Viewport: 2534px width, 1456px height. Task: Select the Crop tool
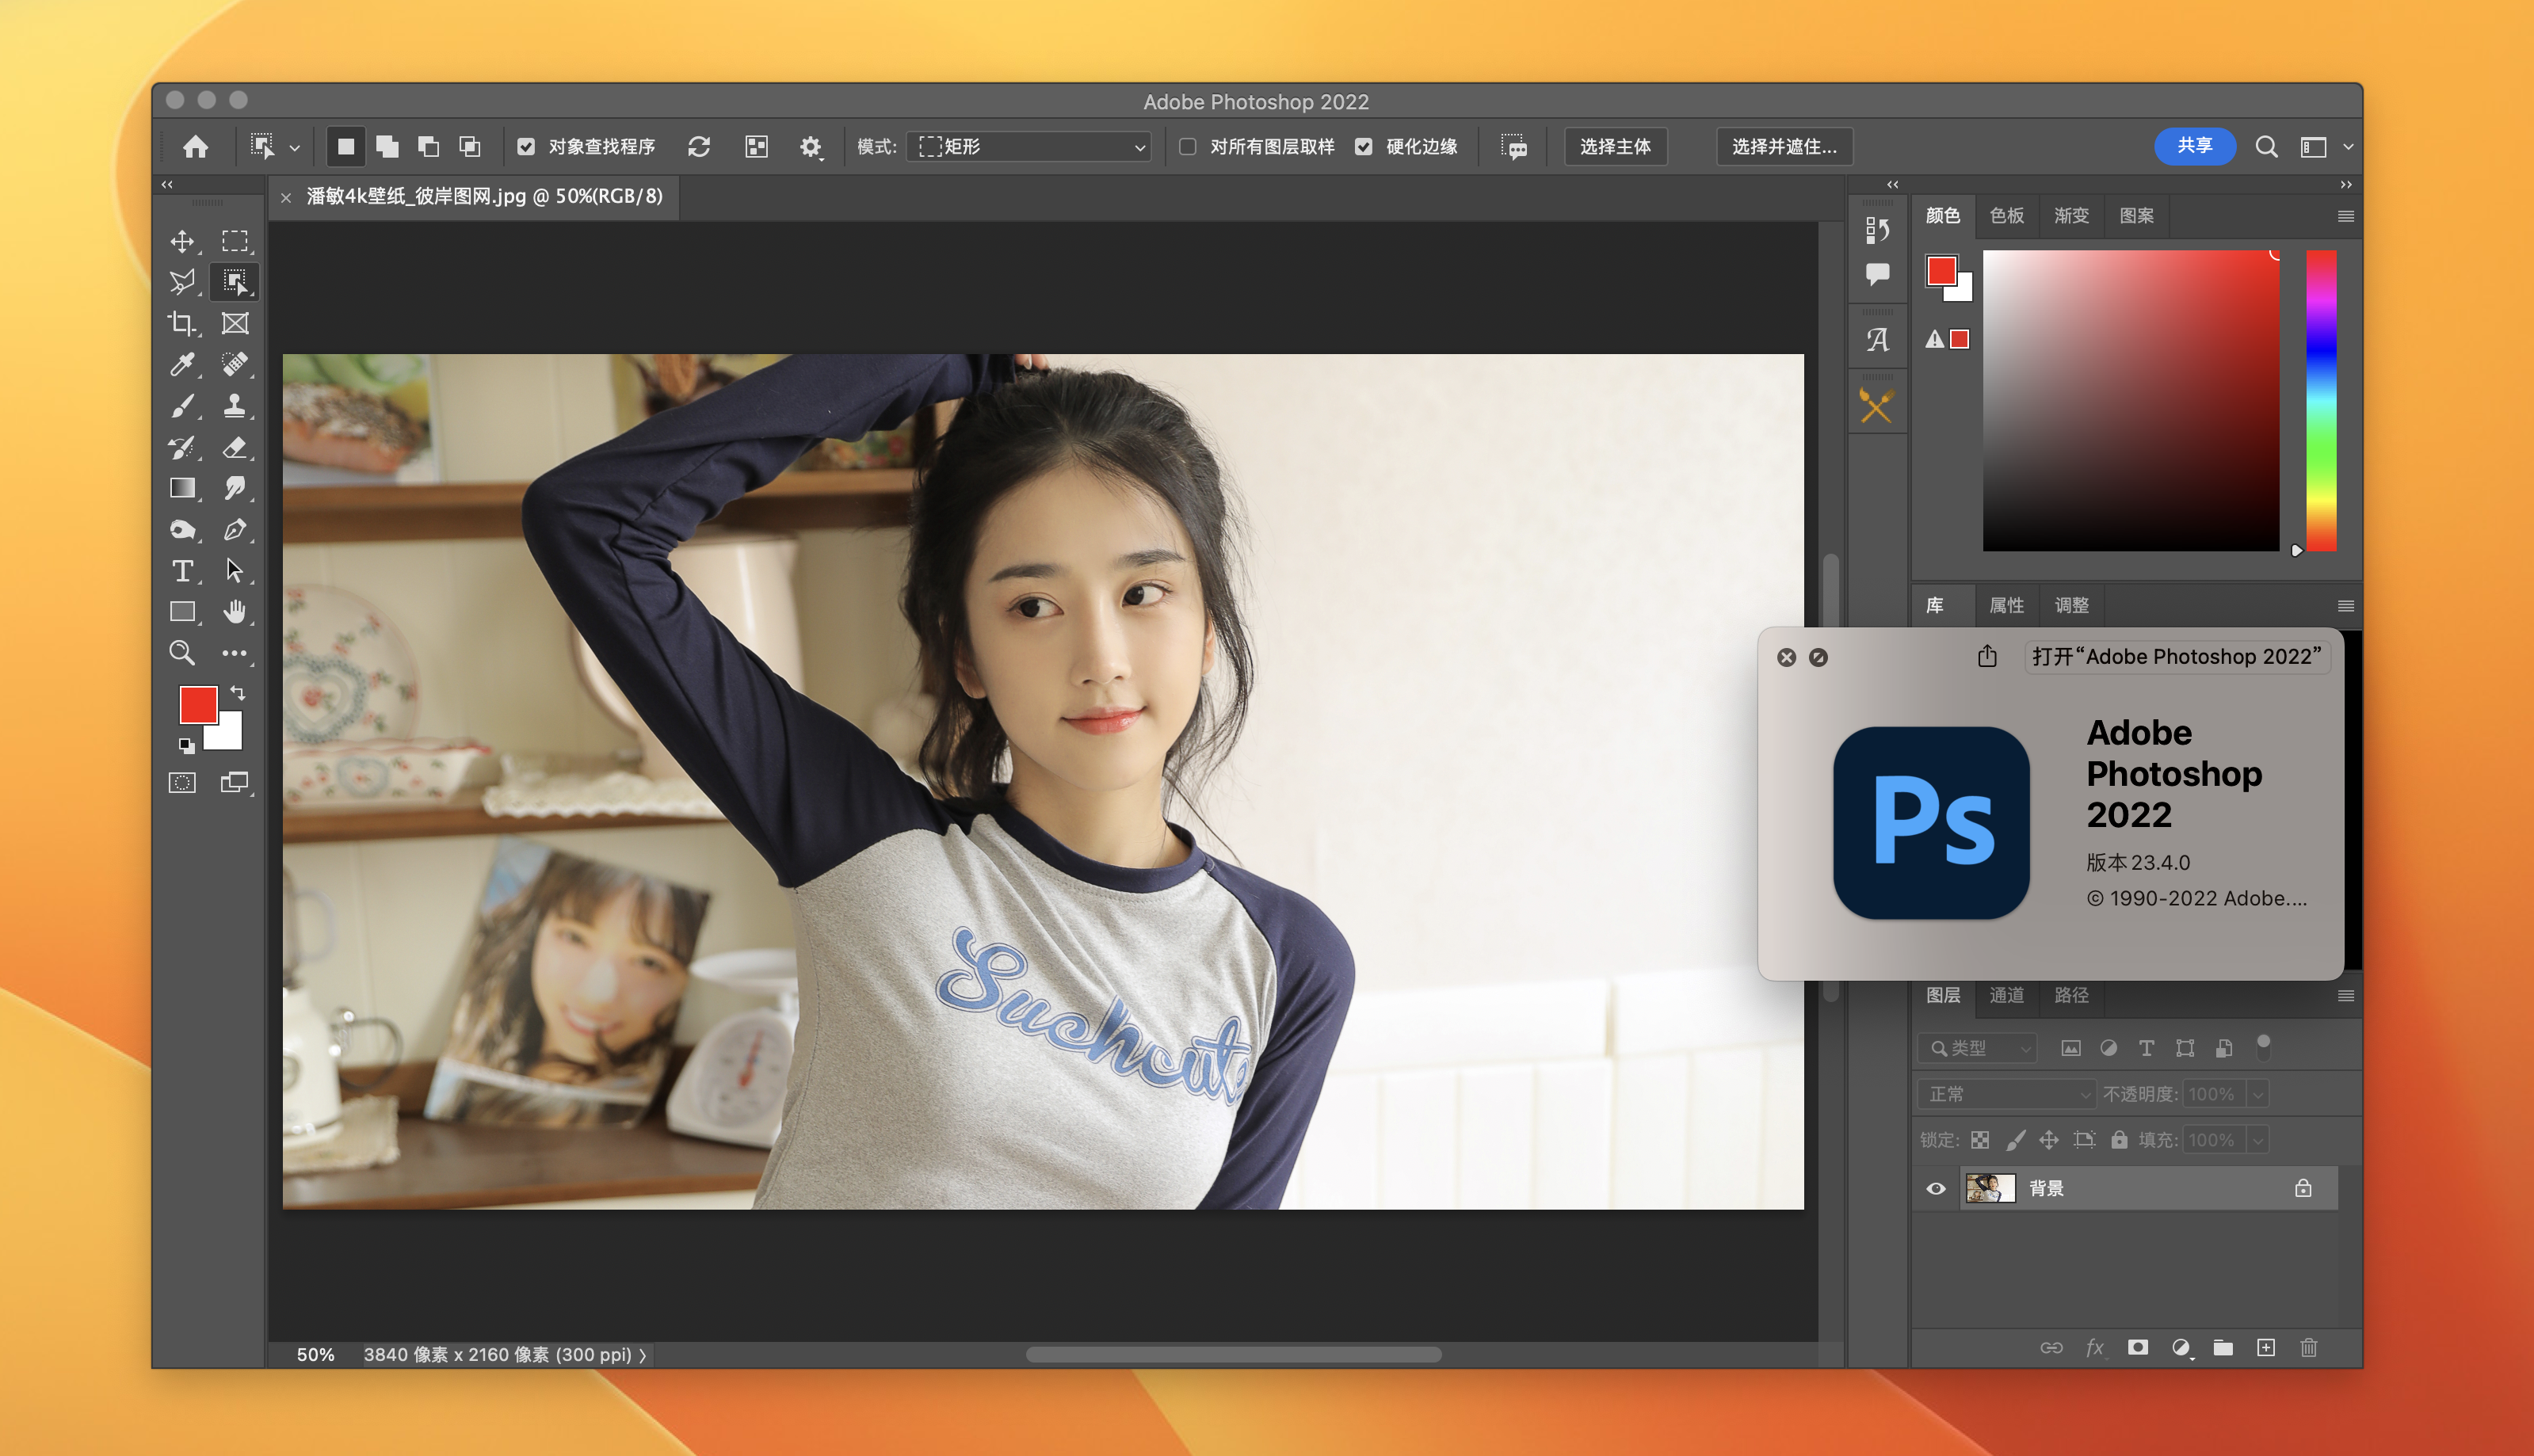pos(182,323)
